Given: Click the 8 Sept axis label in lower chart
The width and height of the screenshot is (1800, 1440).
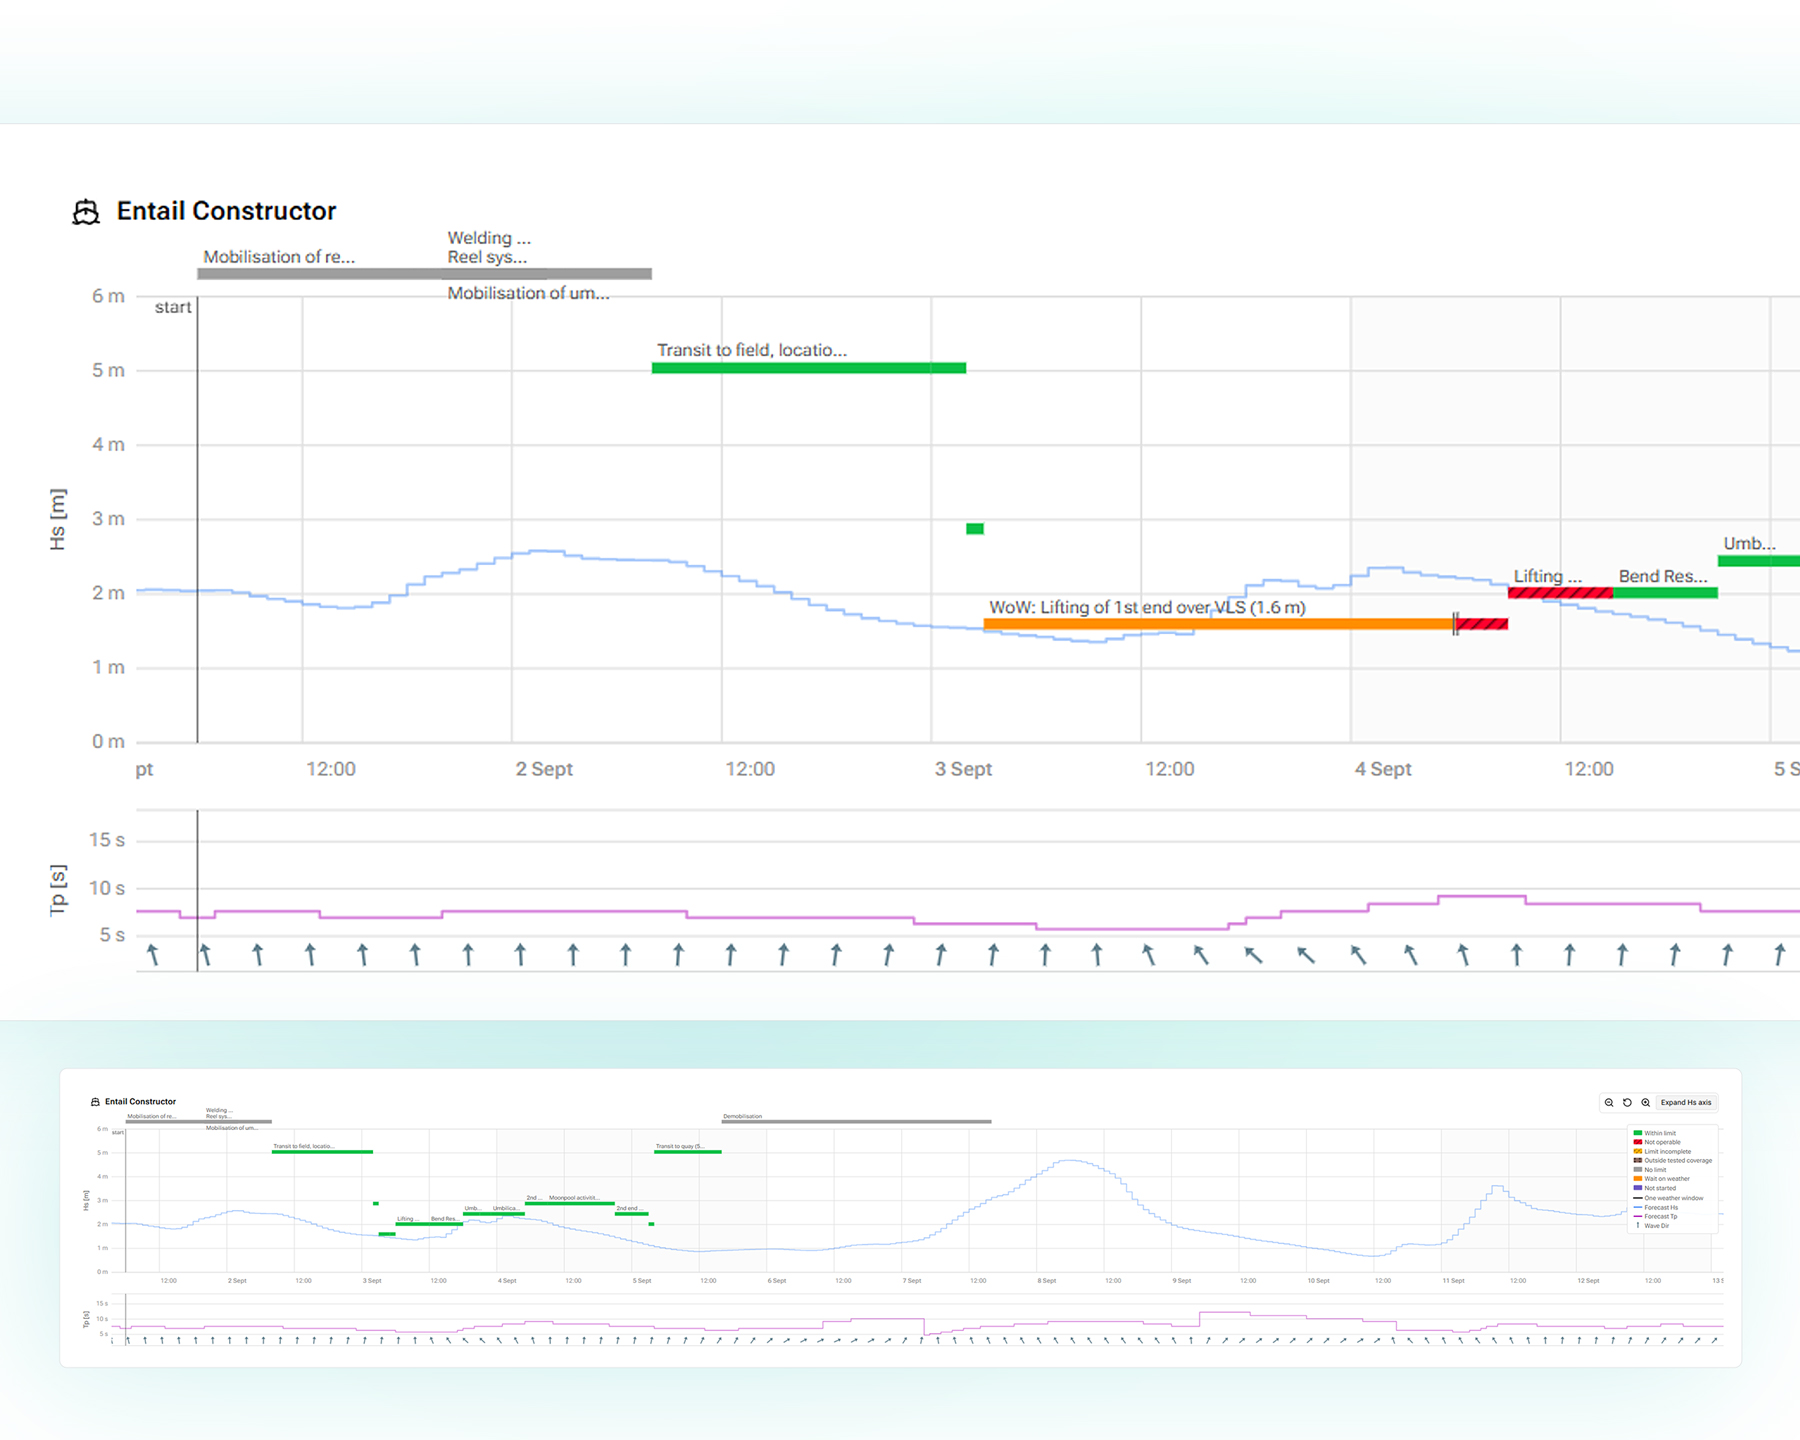Looking at the screenshot, I should click(1046, 1281).
